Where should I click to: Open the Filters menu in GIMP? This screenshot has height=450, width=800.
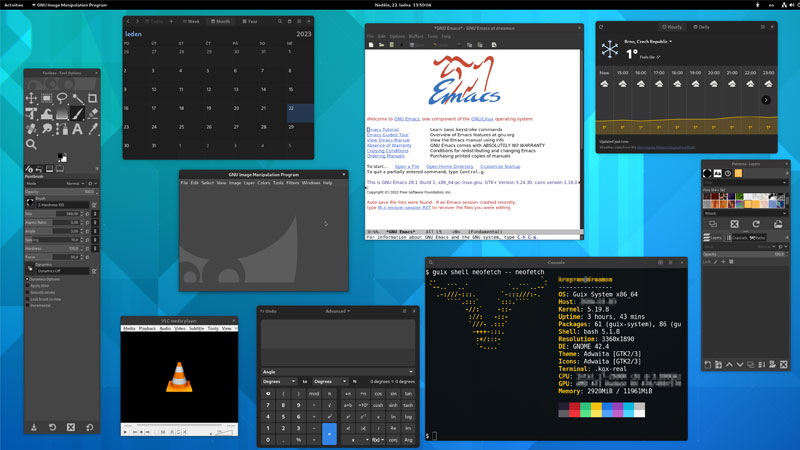(x=293, y=183)
